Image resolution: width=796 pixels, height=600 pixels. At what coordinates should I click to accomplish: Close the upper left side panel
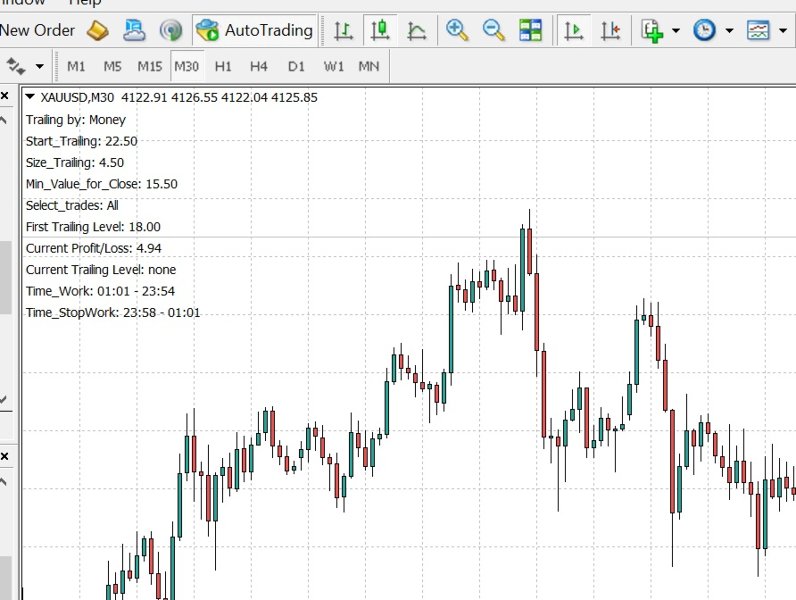tap(5, 95)
